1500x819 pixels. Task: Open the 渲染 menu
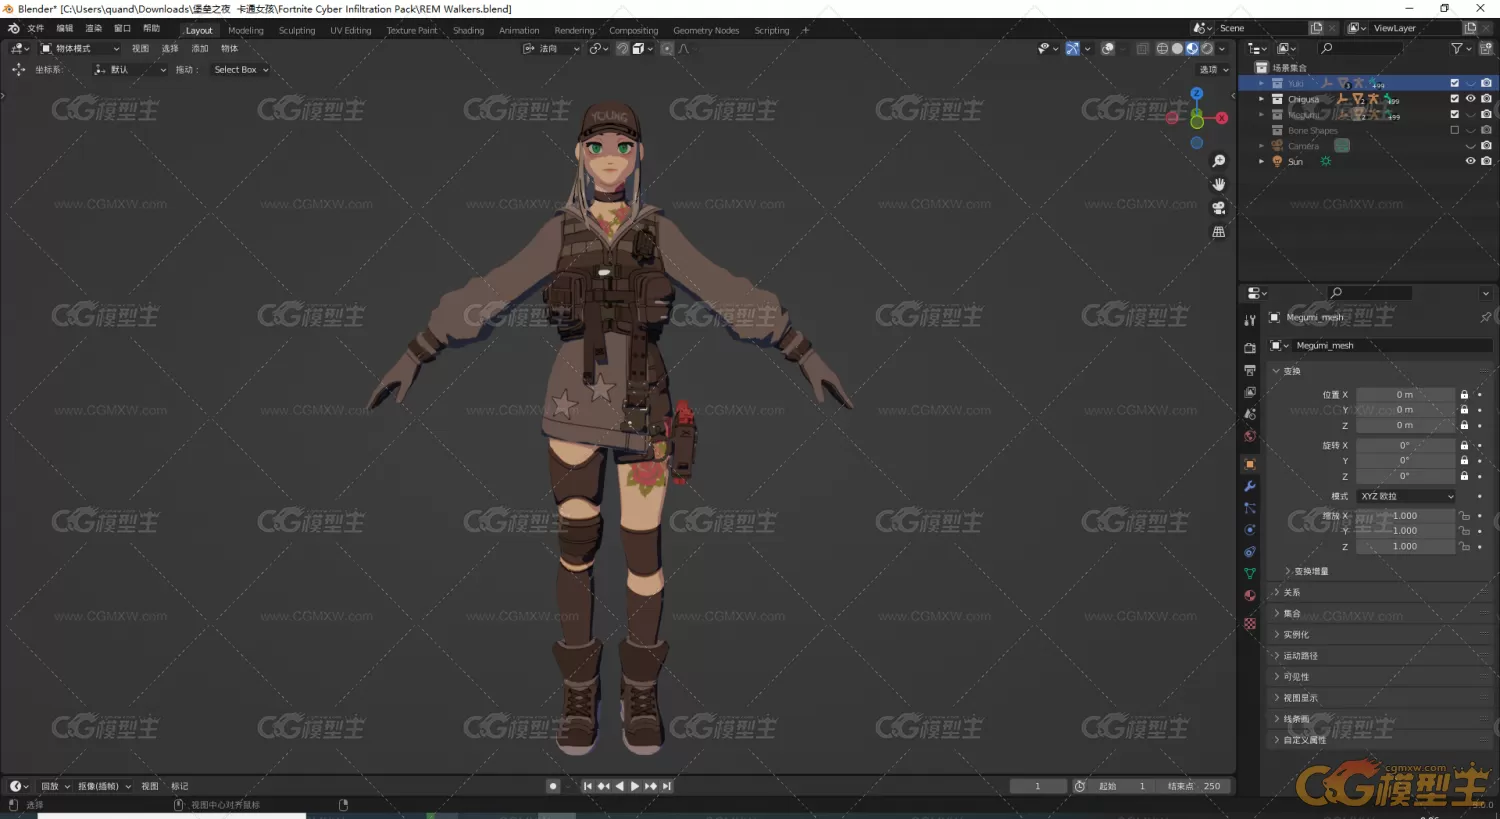click(x=94, y=29)
